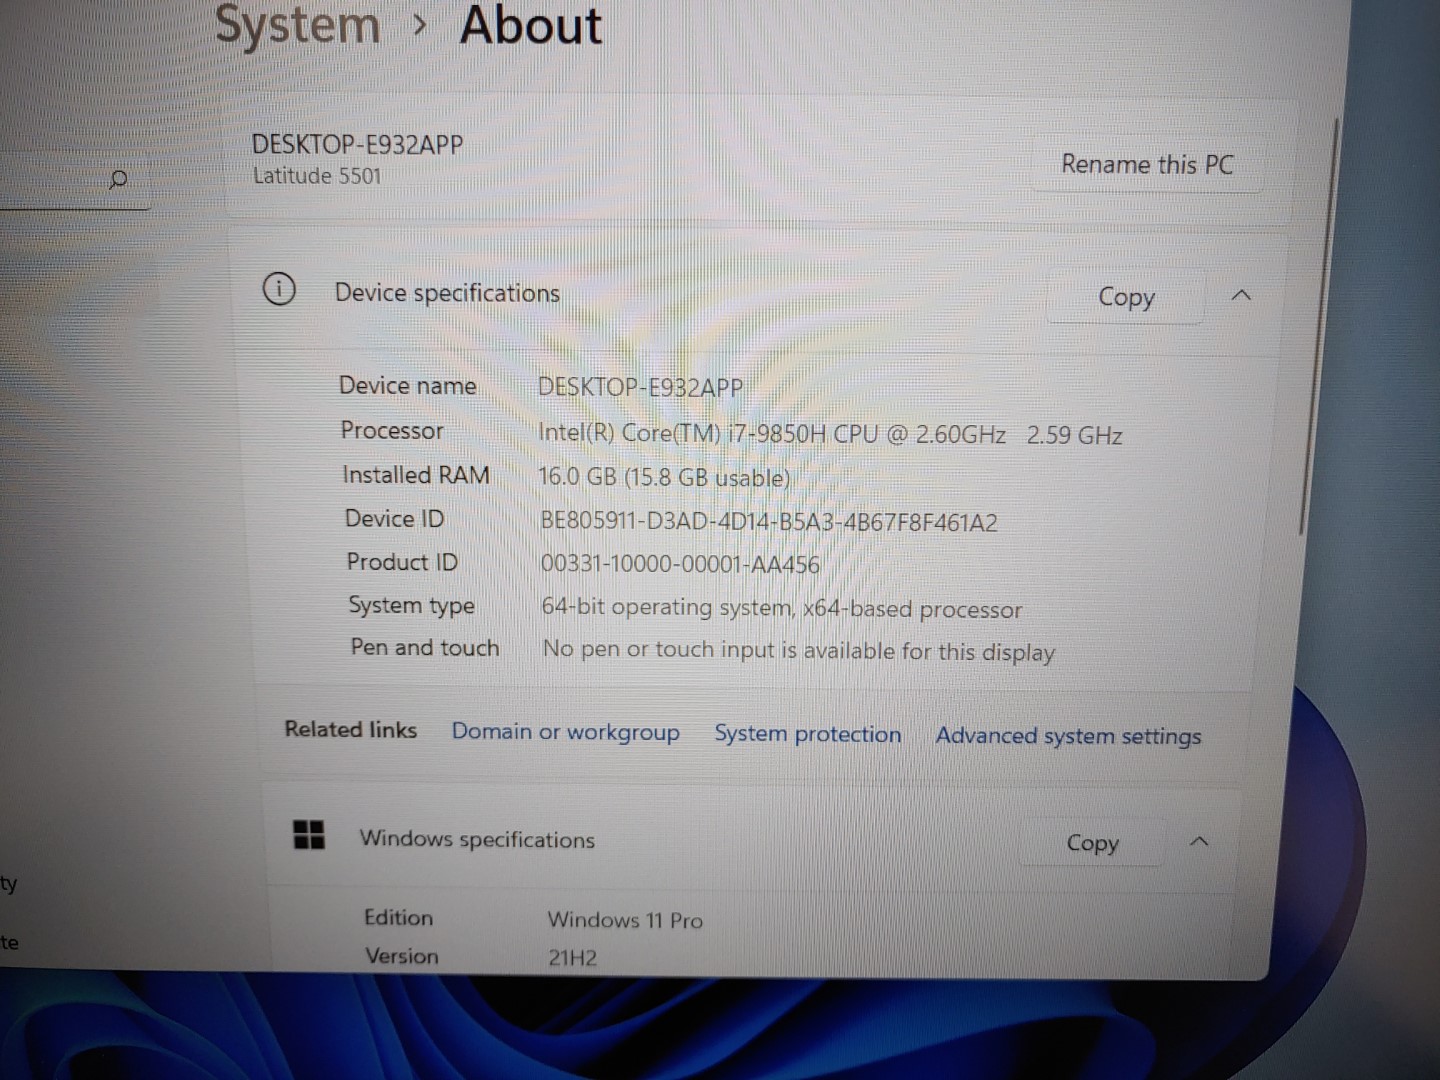Click the System type label
This screenshot has height=1080, width=1440.
point(411,605)
